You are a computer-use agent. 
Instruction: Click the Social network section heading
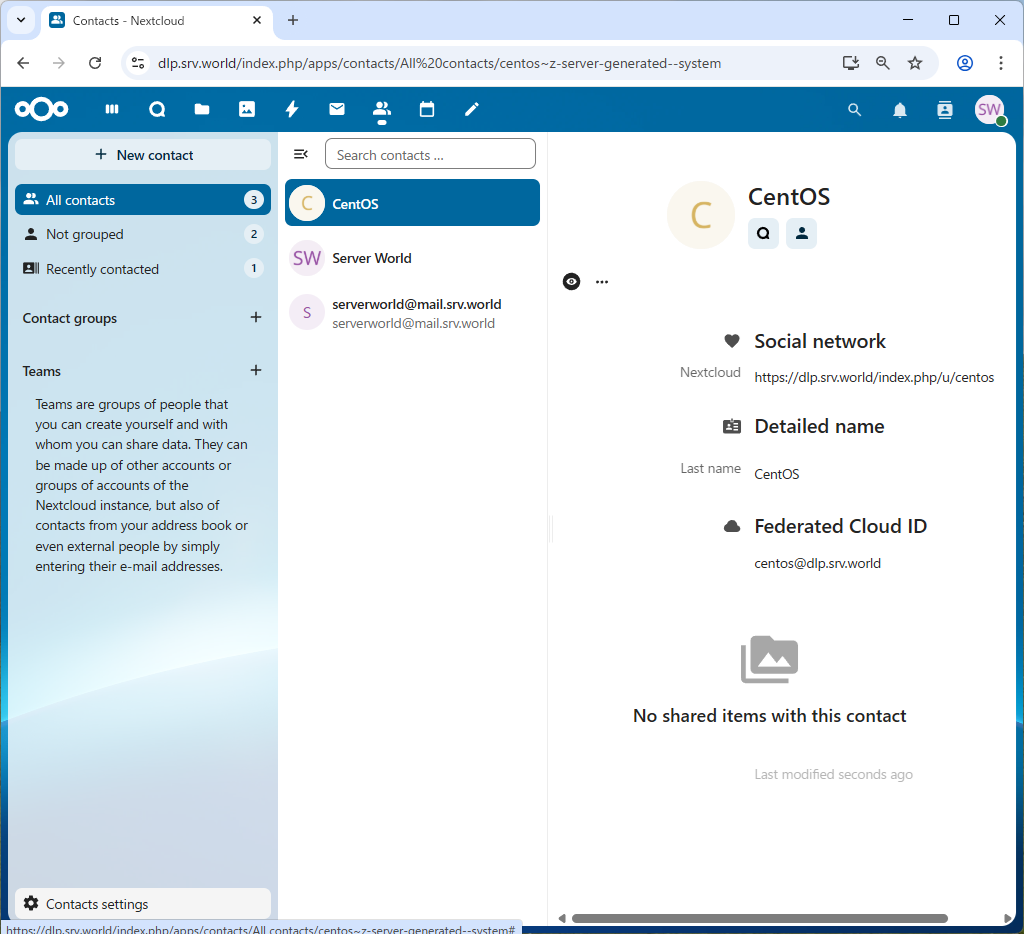tap(820, 341)
